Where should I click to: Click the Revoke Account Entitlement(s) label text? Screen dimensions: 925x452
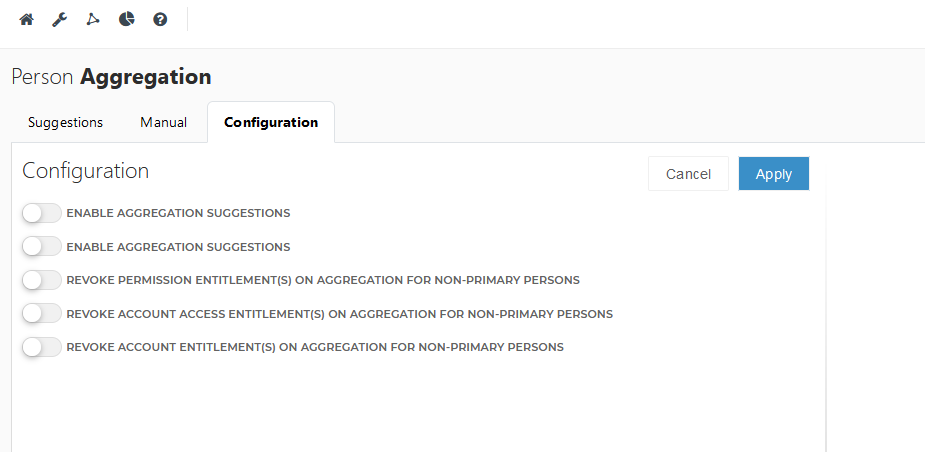(x=314, y=347)
